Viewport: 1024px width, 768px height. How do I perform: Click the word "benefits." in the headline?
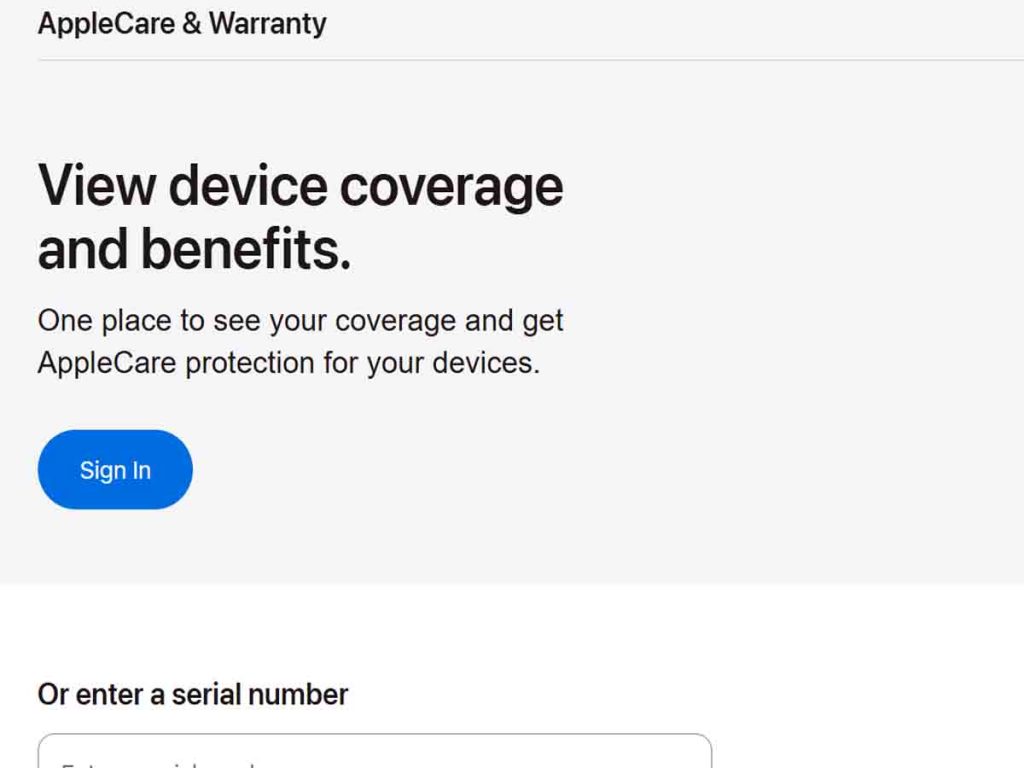coord(246,250)
